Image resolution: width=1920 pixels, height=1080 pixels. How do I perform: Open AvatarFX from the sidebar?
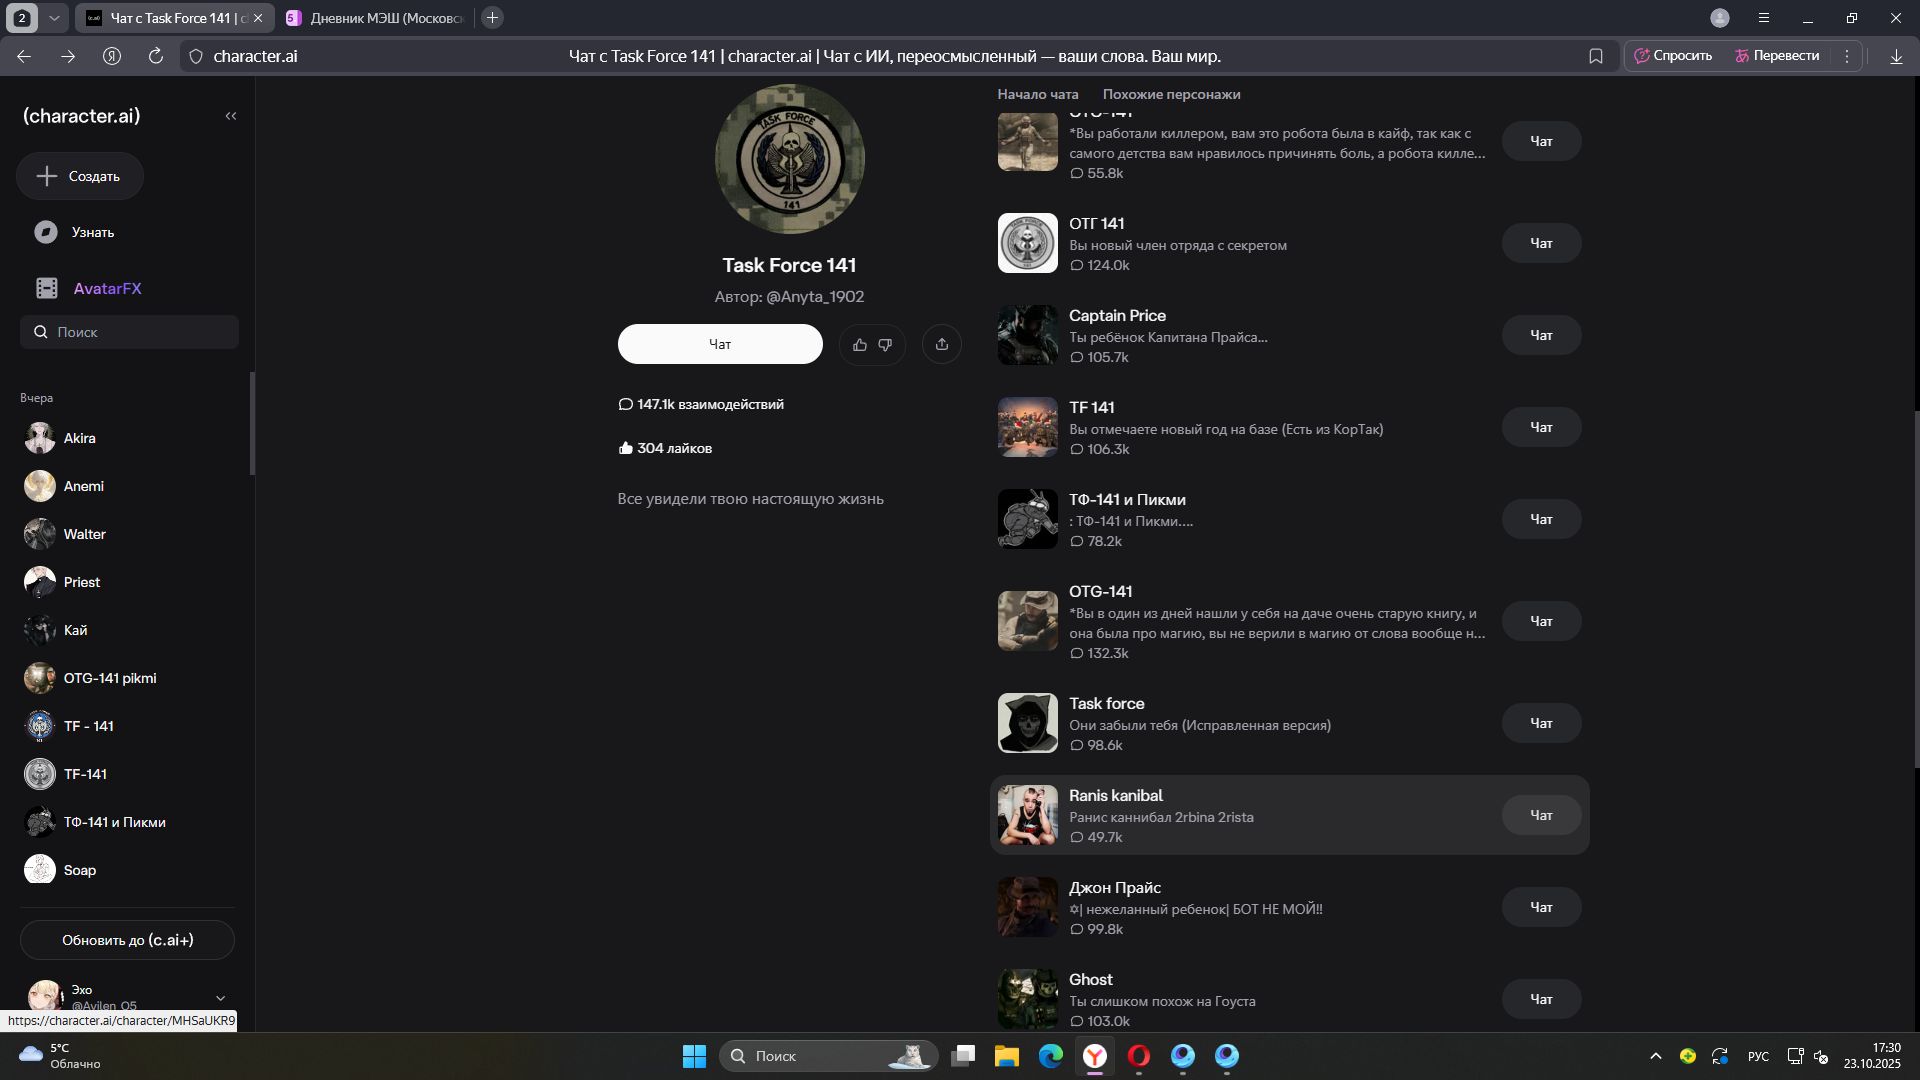90,288
